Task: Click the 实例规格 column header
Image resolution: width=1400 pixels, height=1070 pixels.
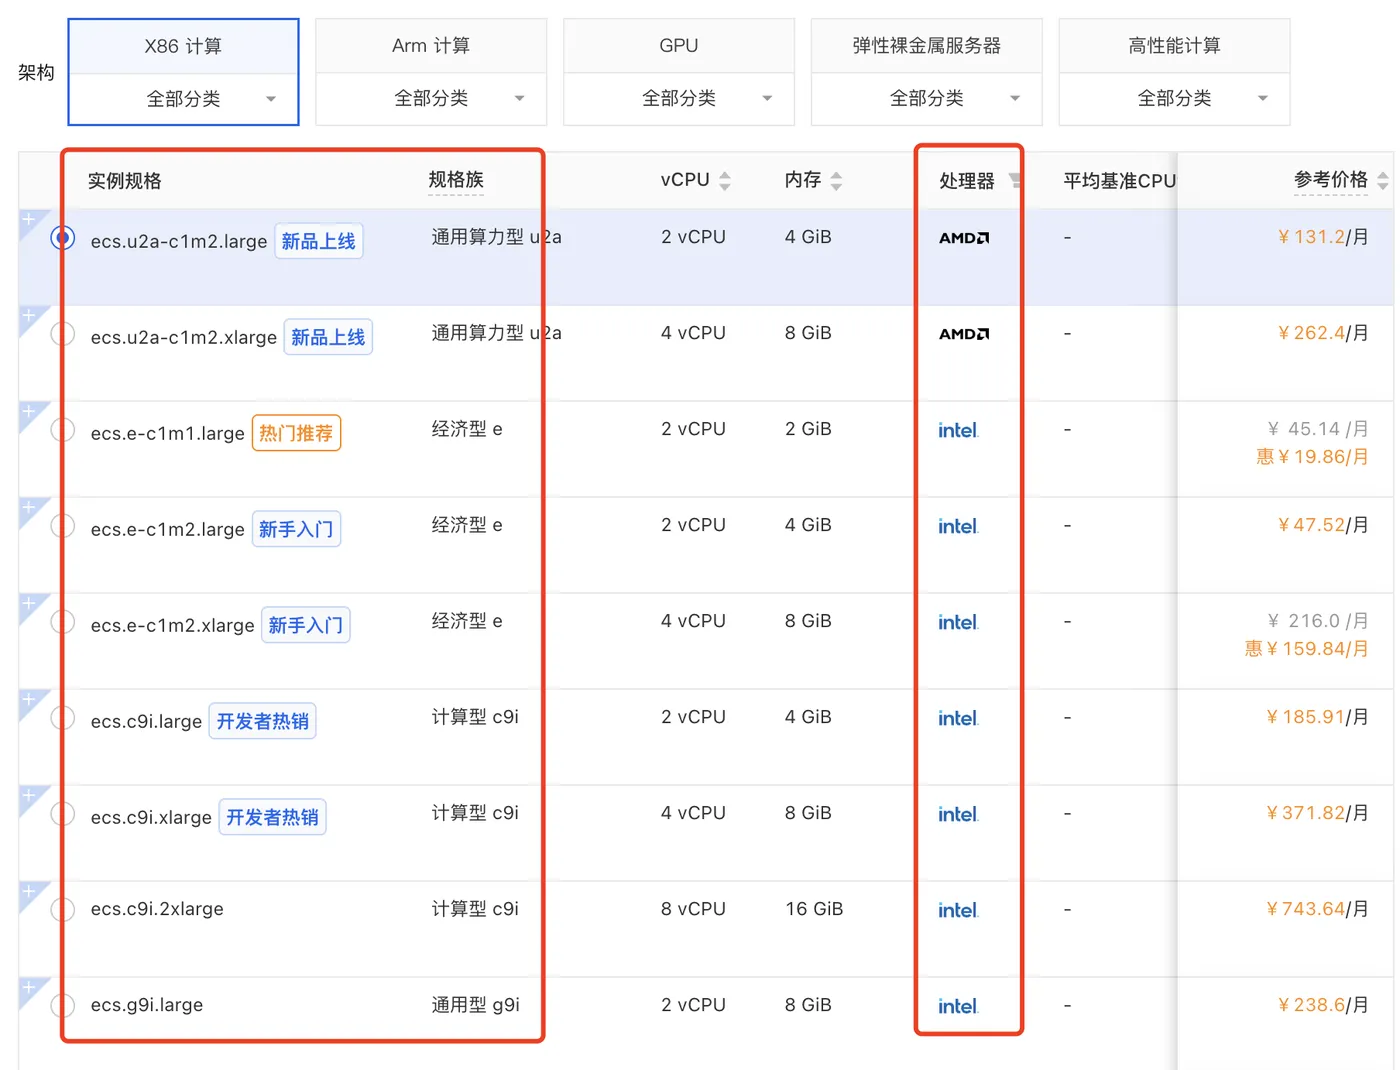Action: [124, 181]
